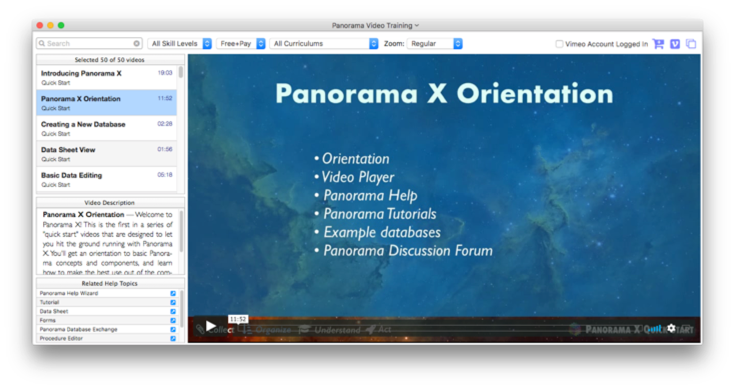Clear the search field with X icon

tap(136, 44)
